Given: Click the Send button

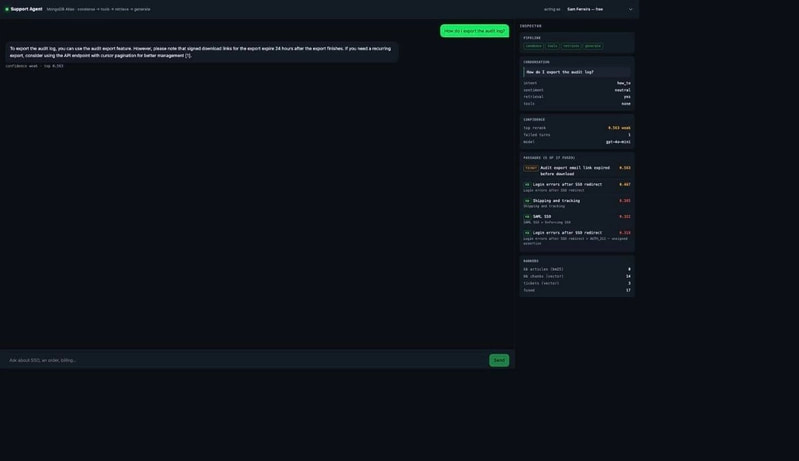Looking at the screenshot, I should pyautogui.click(x=499, y=360).
